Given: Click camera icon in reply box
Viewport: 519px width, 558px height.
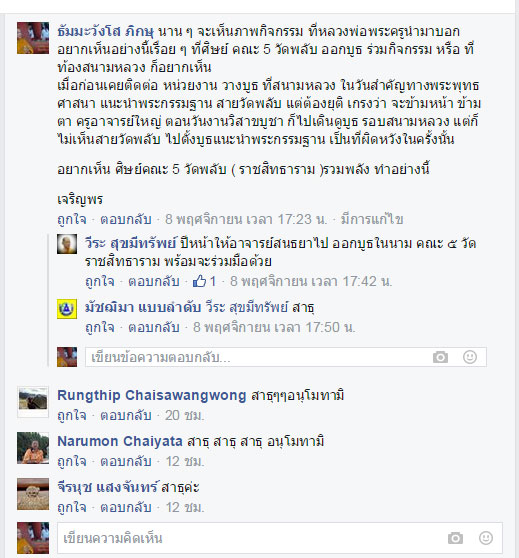Looking at the screenshot, I should point(440,357).
